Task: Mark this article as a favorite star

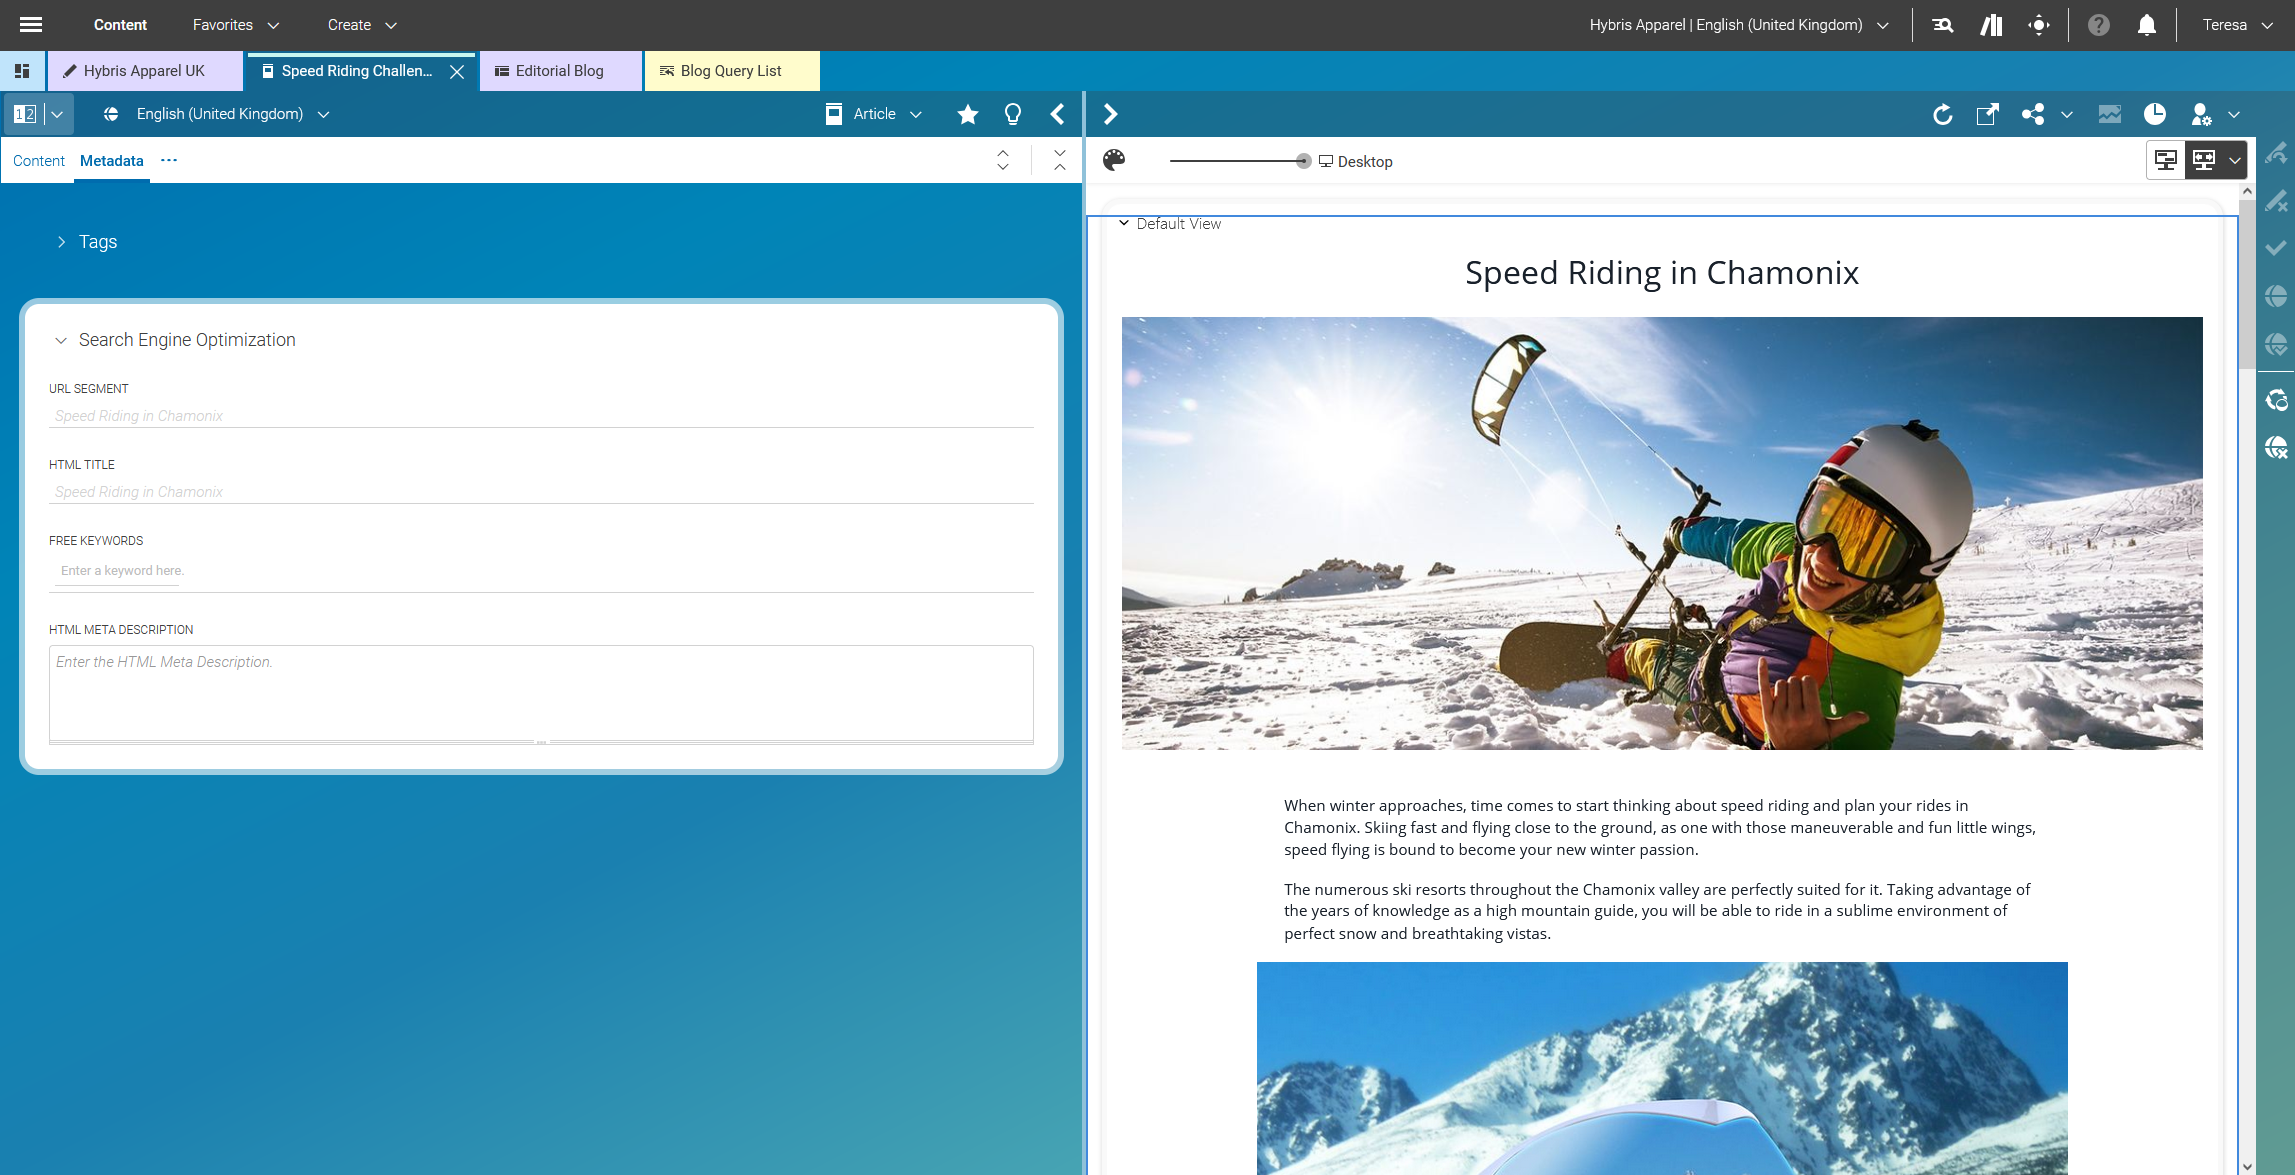Action: pos(967,114)
